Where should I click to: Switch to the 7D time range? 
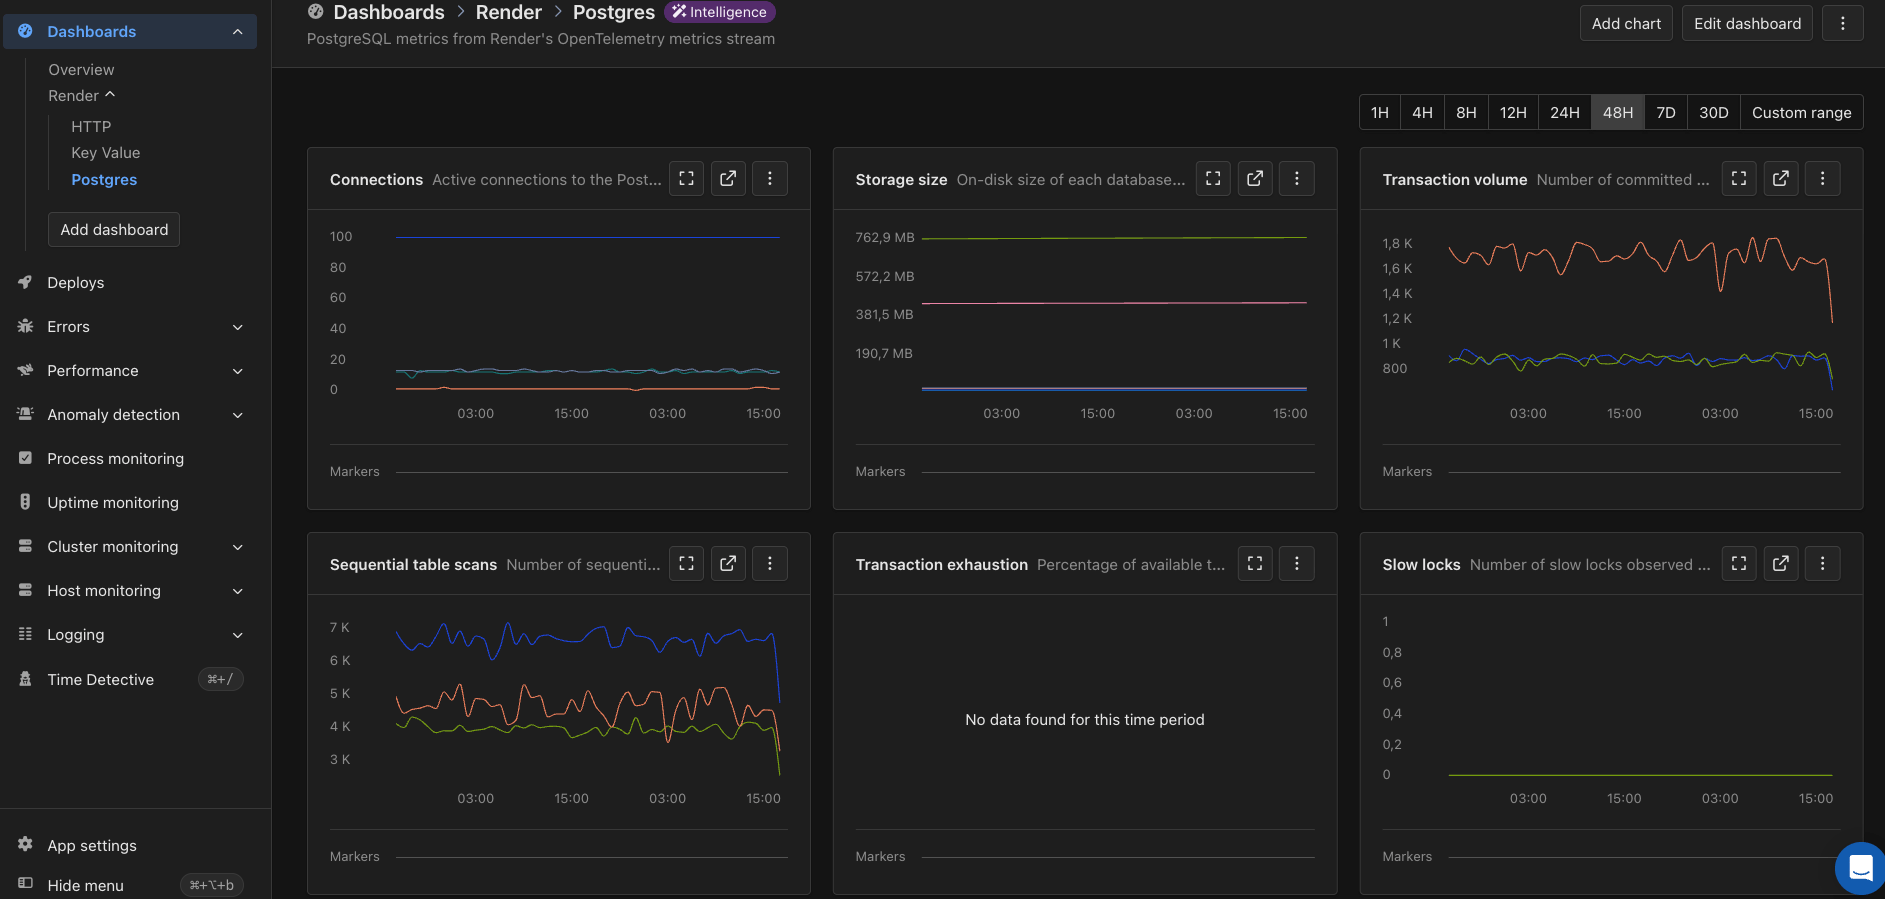pyautogui.click(x=1666, y=112)
